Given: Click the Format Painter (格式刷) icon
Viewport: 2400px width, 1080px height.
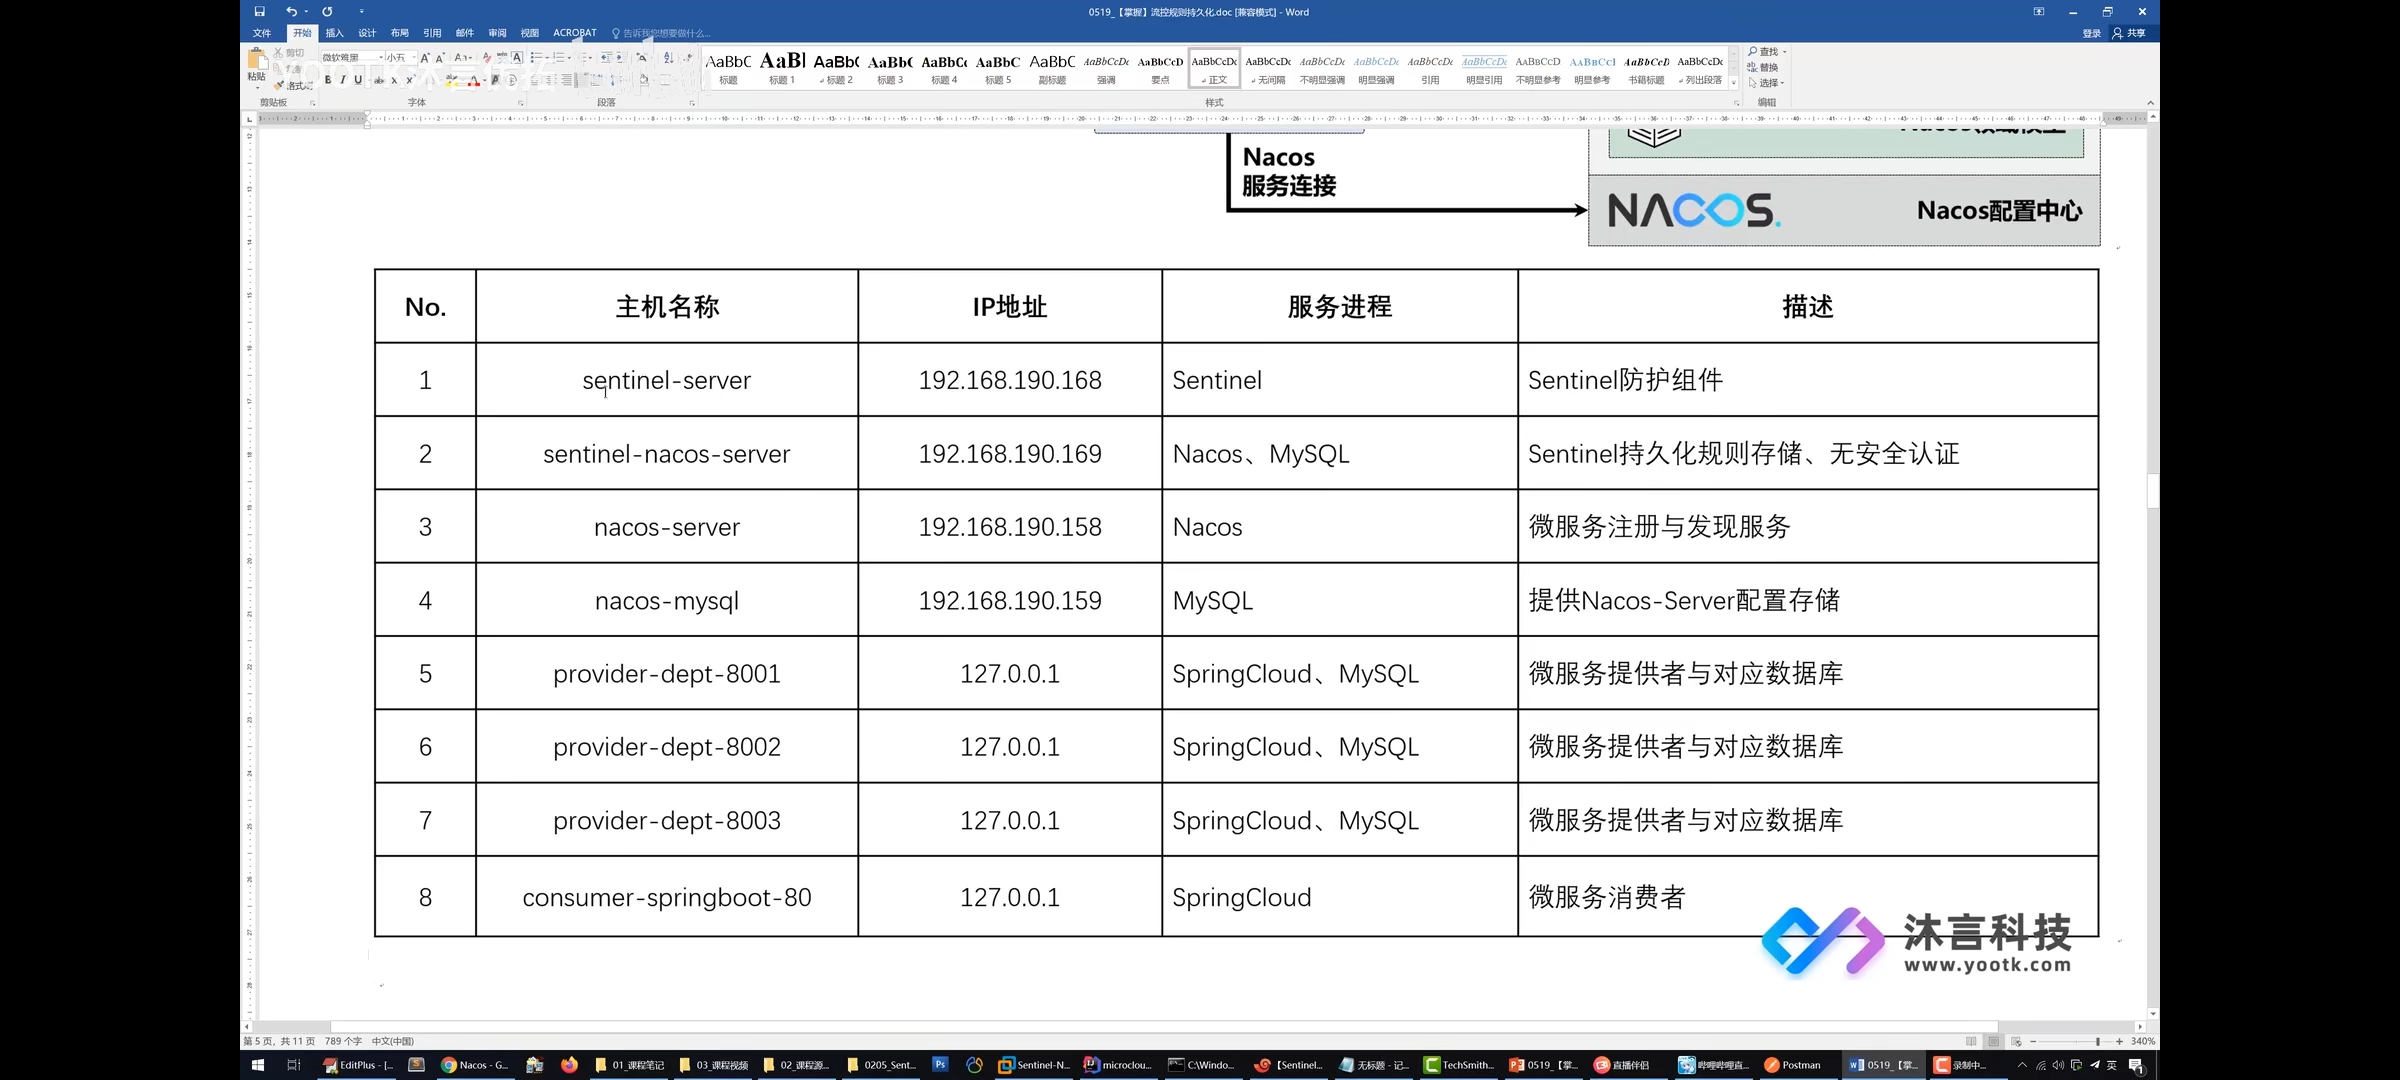Looking at the screenshot, I should (292, 85).
